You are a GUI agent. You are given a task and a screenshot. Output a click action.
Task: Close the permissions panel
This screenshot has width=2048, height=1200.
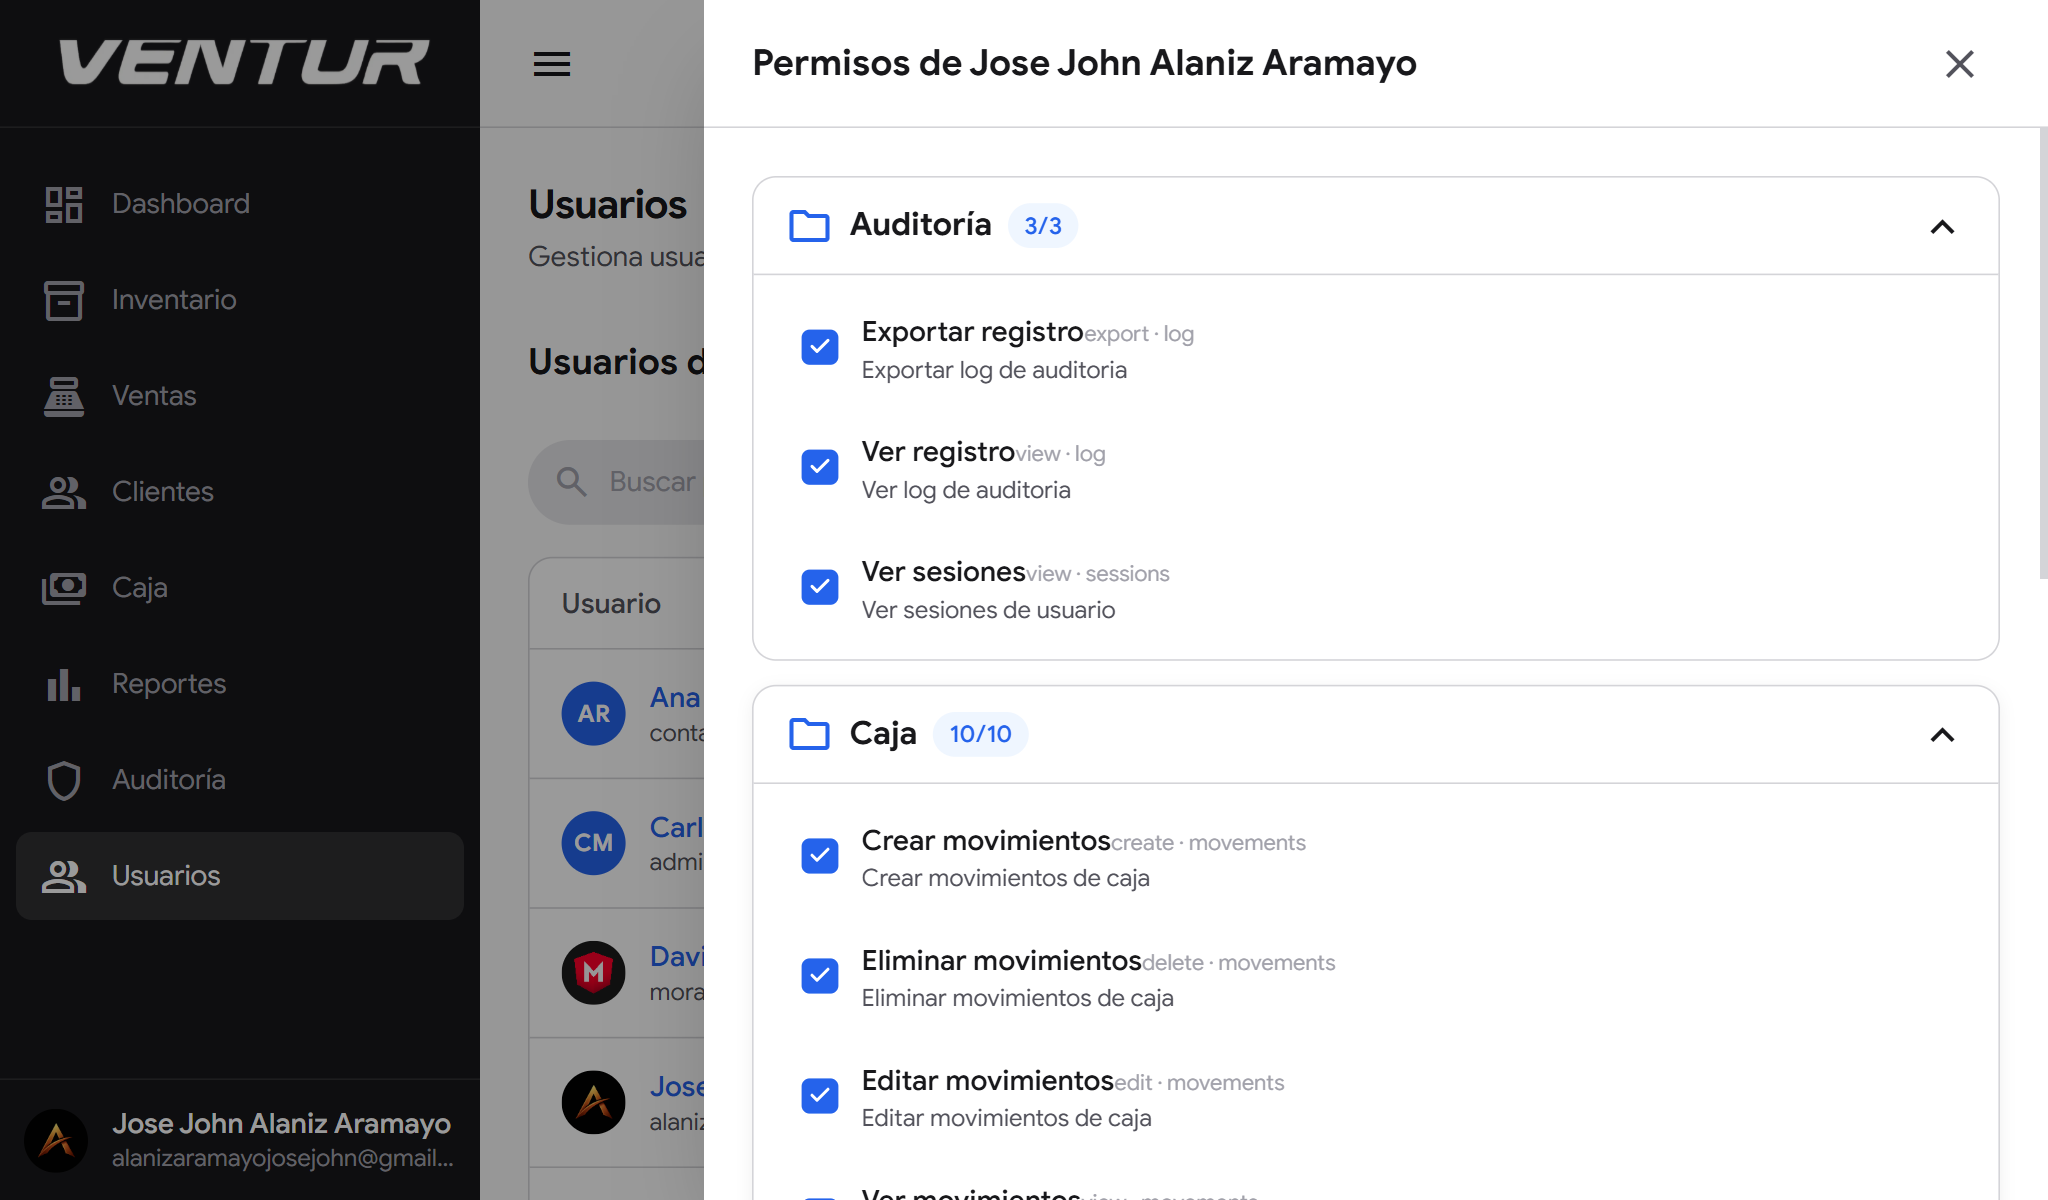coord(1959,64)
